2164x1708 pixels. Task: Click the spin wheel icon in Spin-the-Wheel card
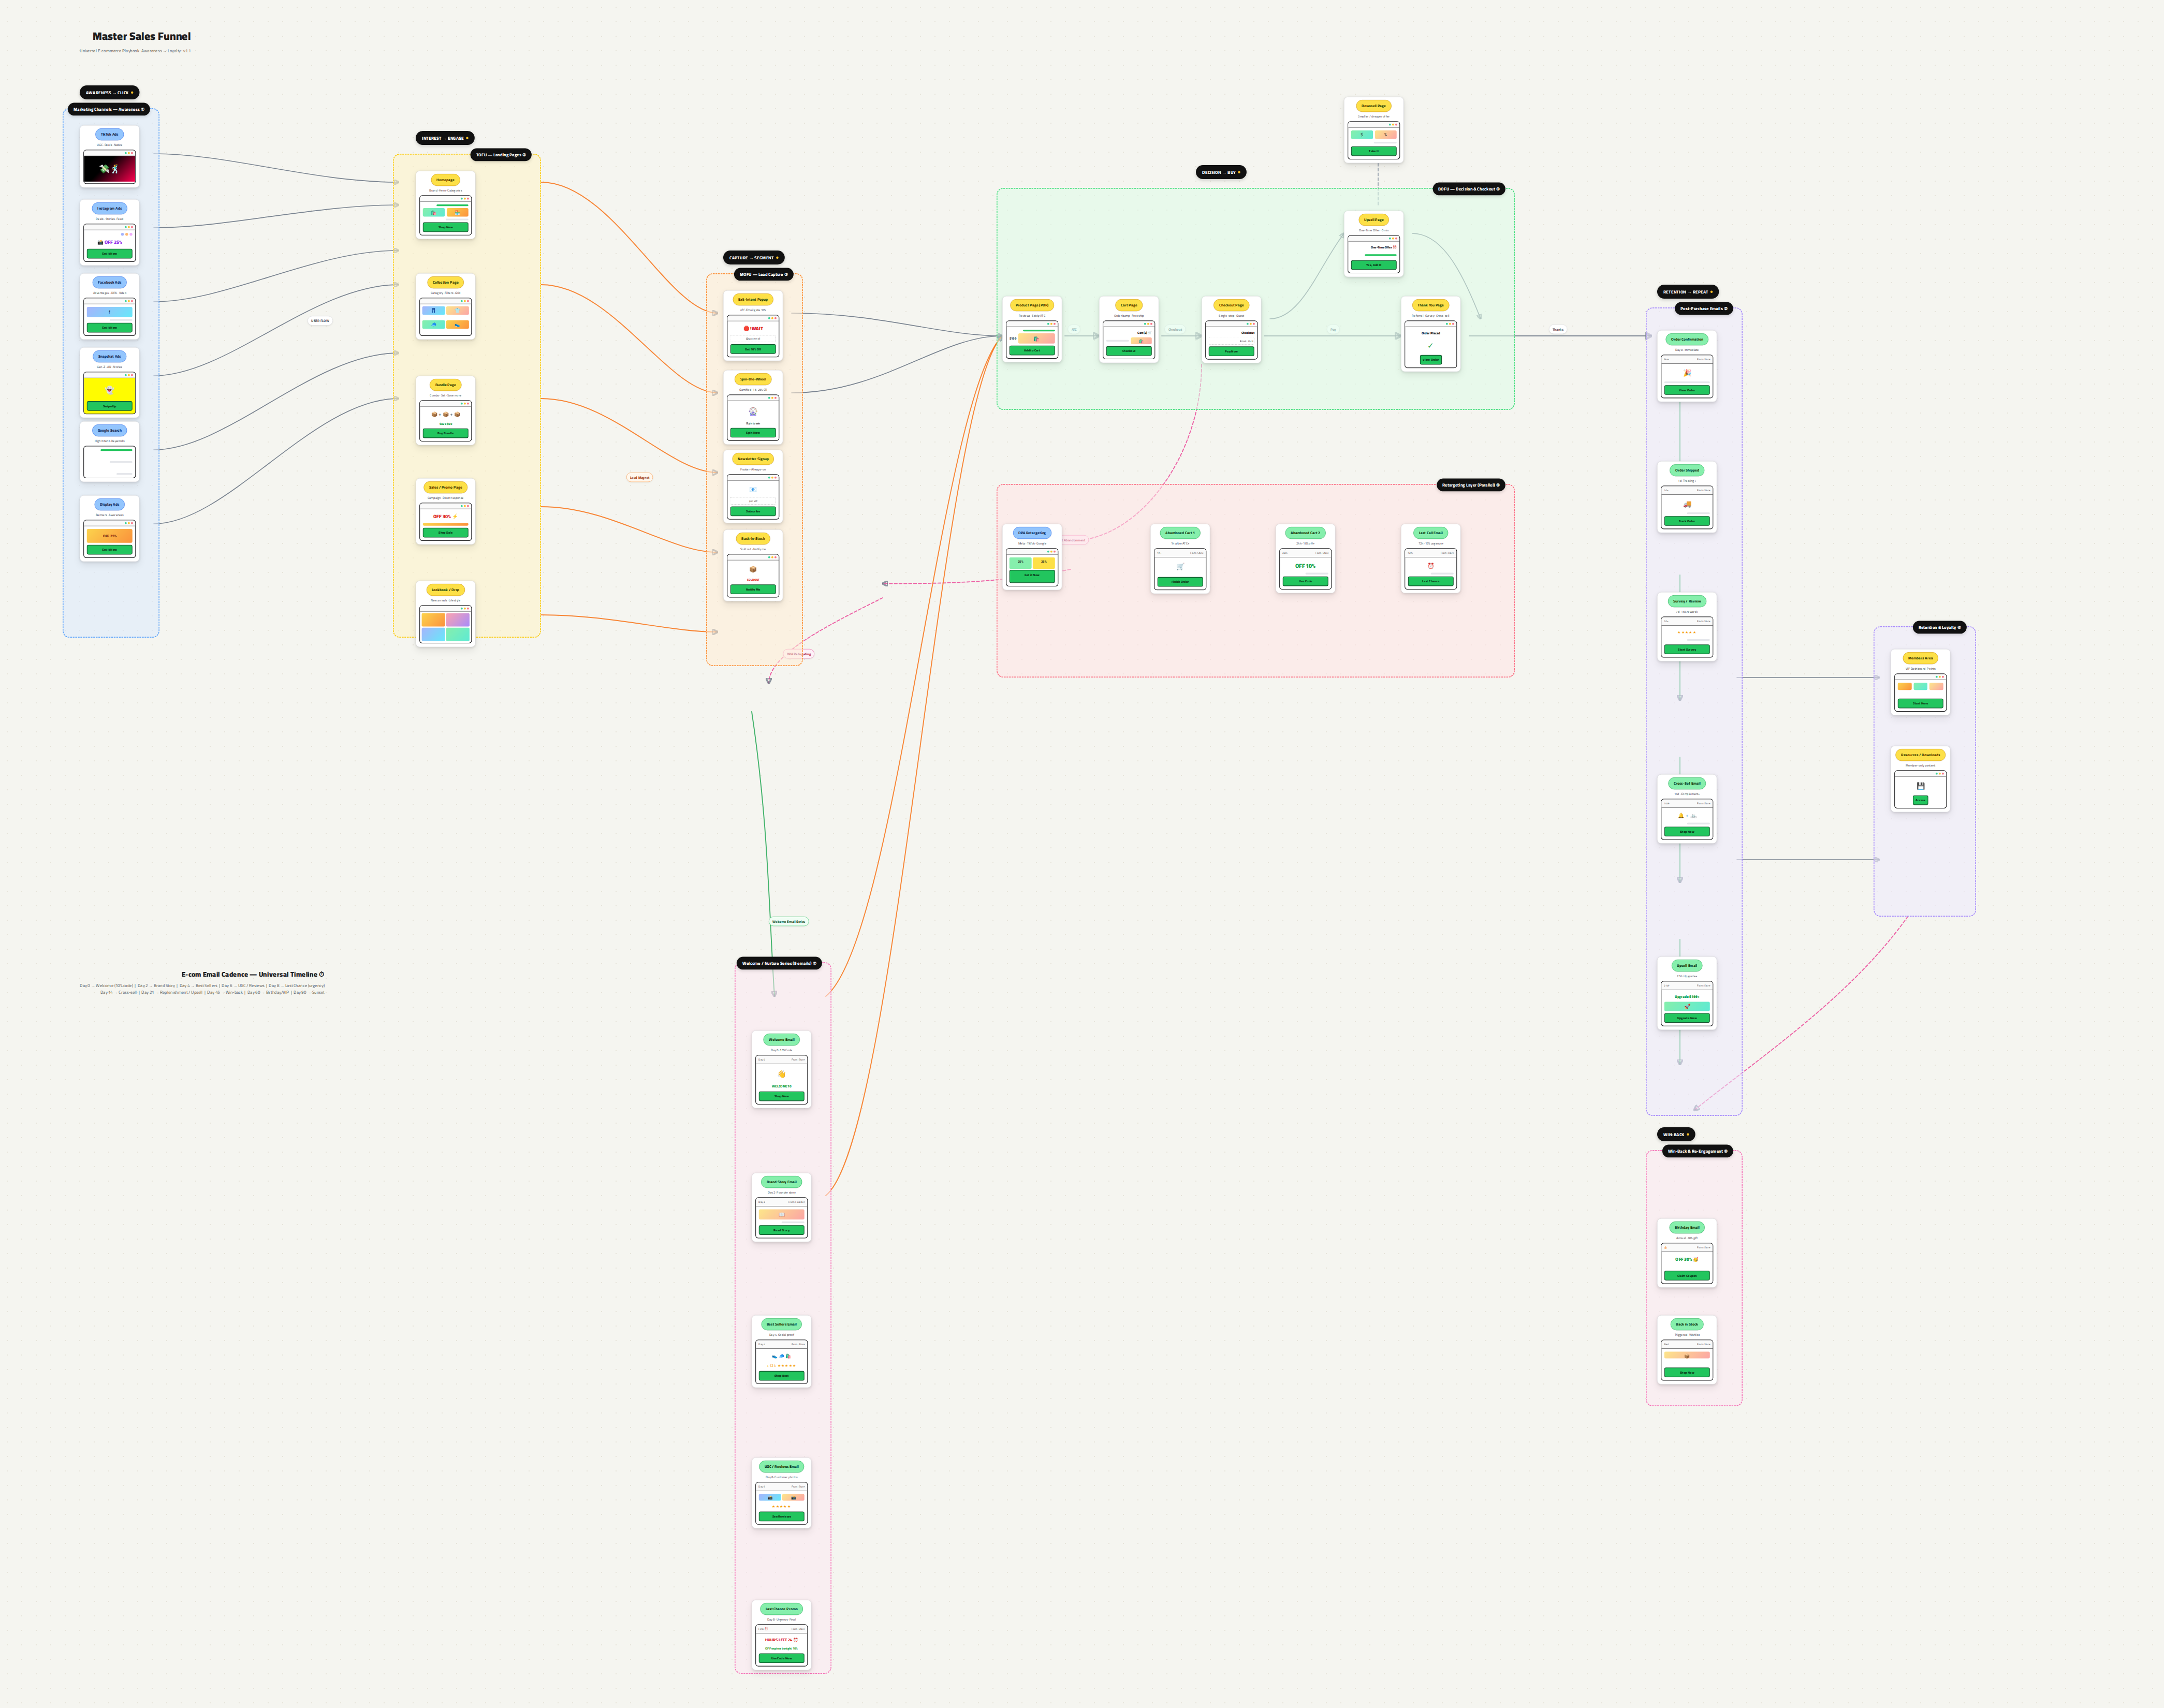(x=753, y=412)
